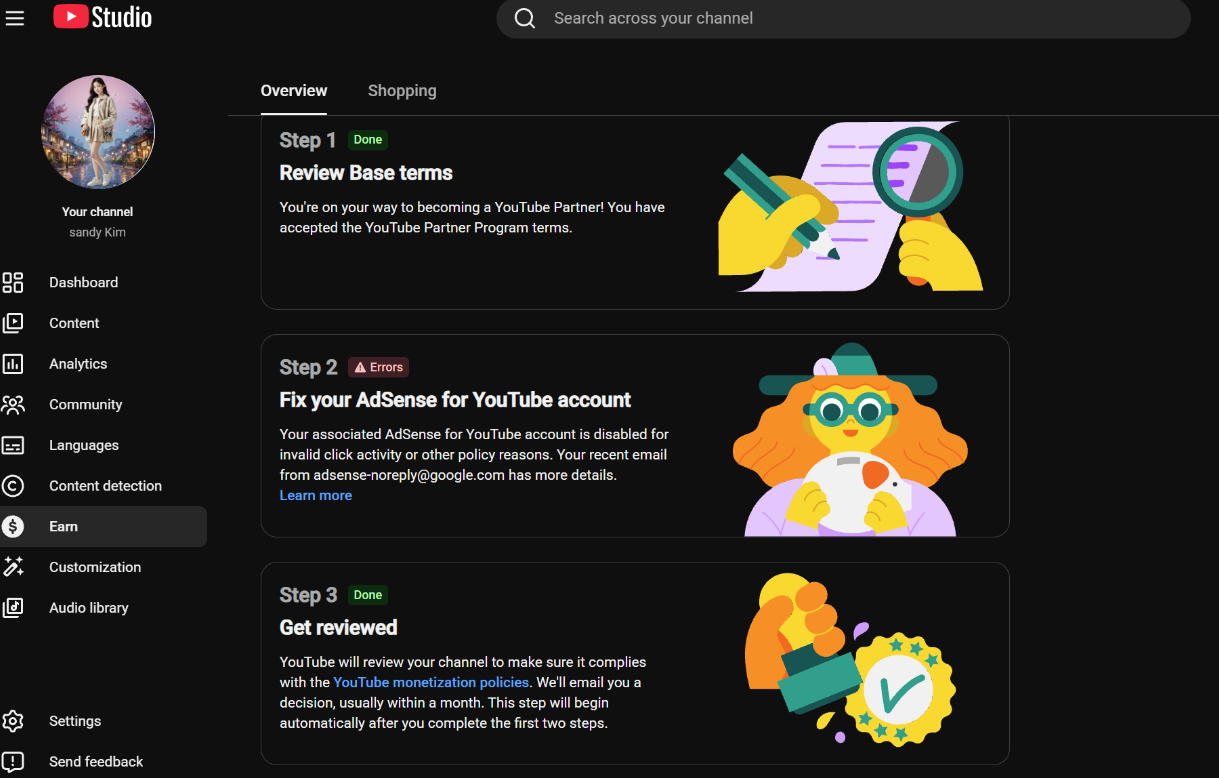1219x778 pixels.
Task: Click Learn more link in Step 2
Action: 316,495
